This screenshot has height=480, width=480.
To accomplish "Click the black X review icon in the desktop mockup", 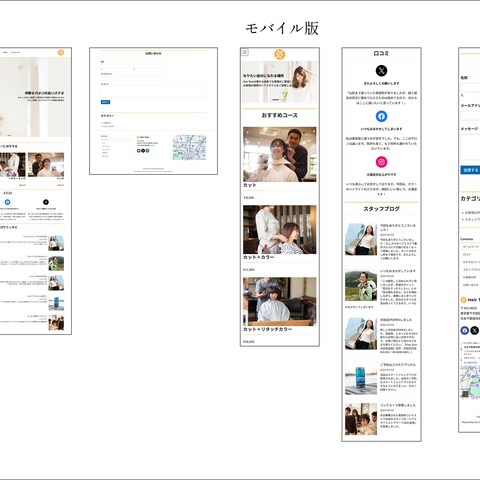I will 46,202.
